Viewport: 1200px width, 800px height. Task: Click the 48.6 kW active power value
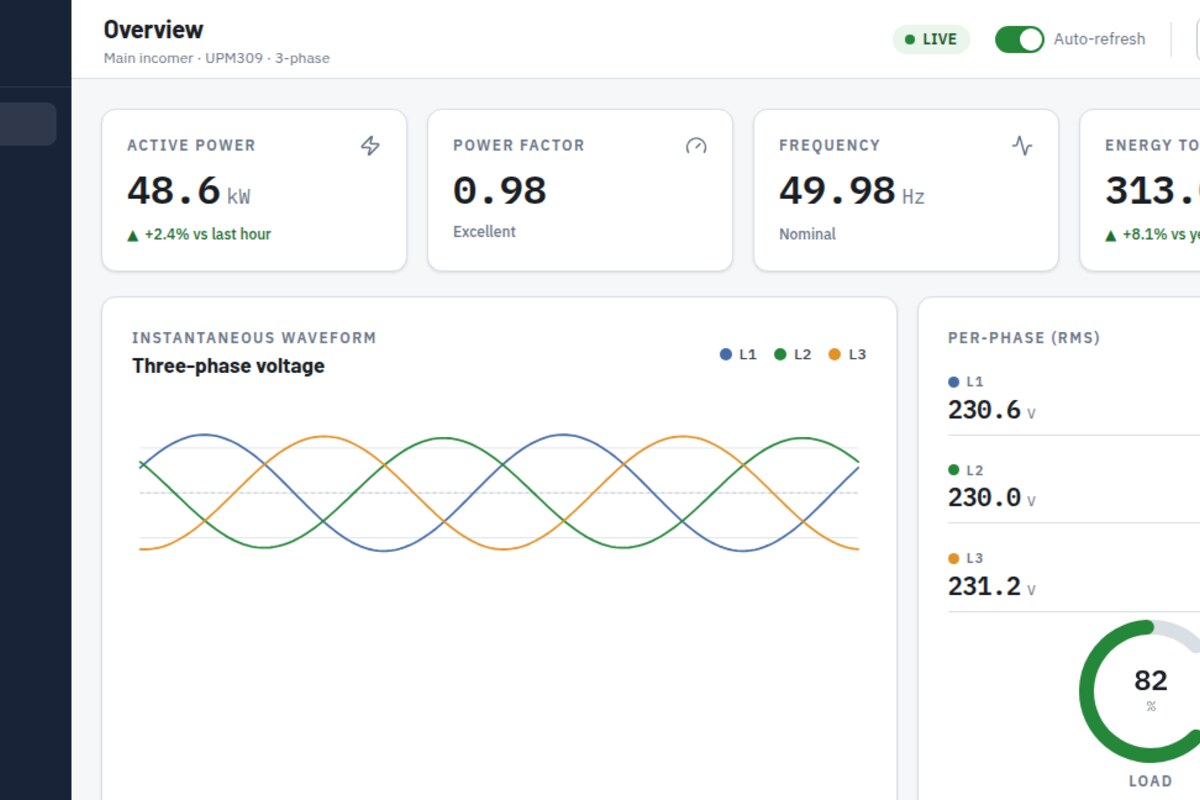pos(189,191)
